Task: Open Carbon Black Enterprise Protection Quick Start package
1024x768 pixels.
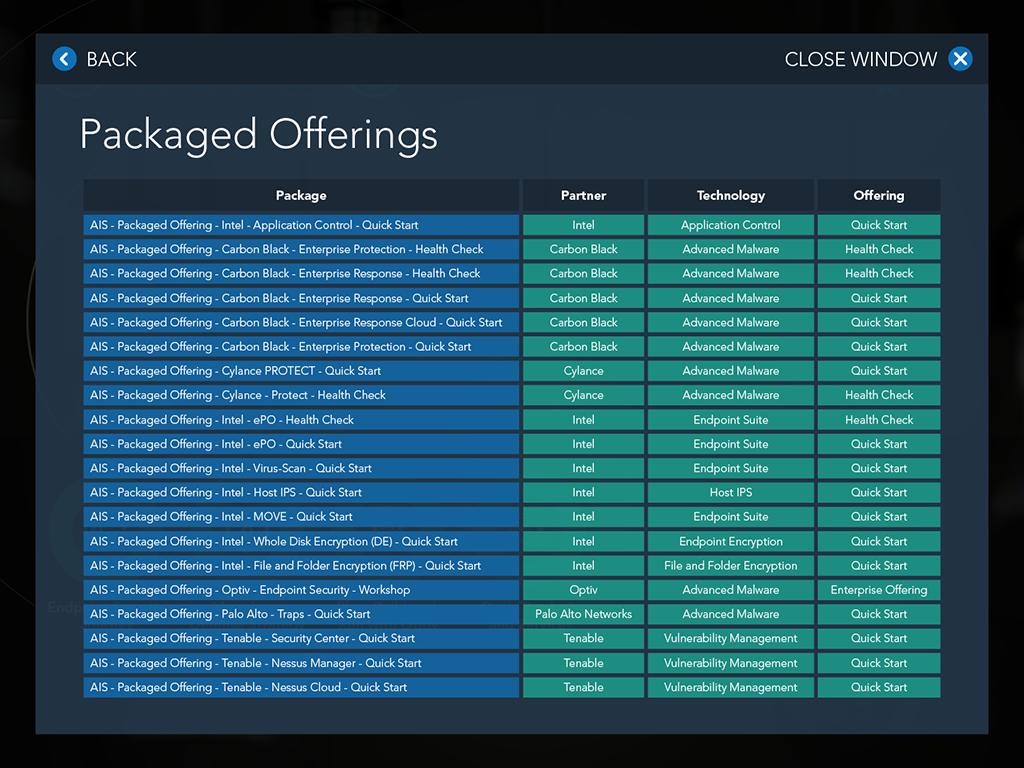Action: pos(301,346)
